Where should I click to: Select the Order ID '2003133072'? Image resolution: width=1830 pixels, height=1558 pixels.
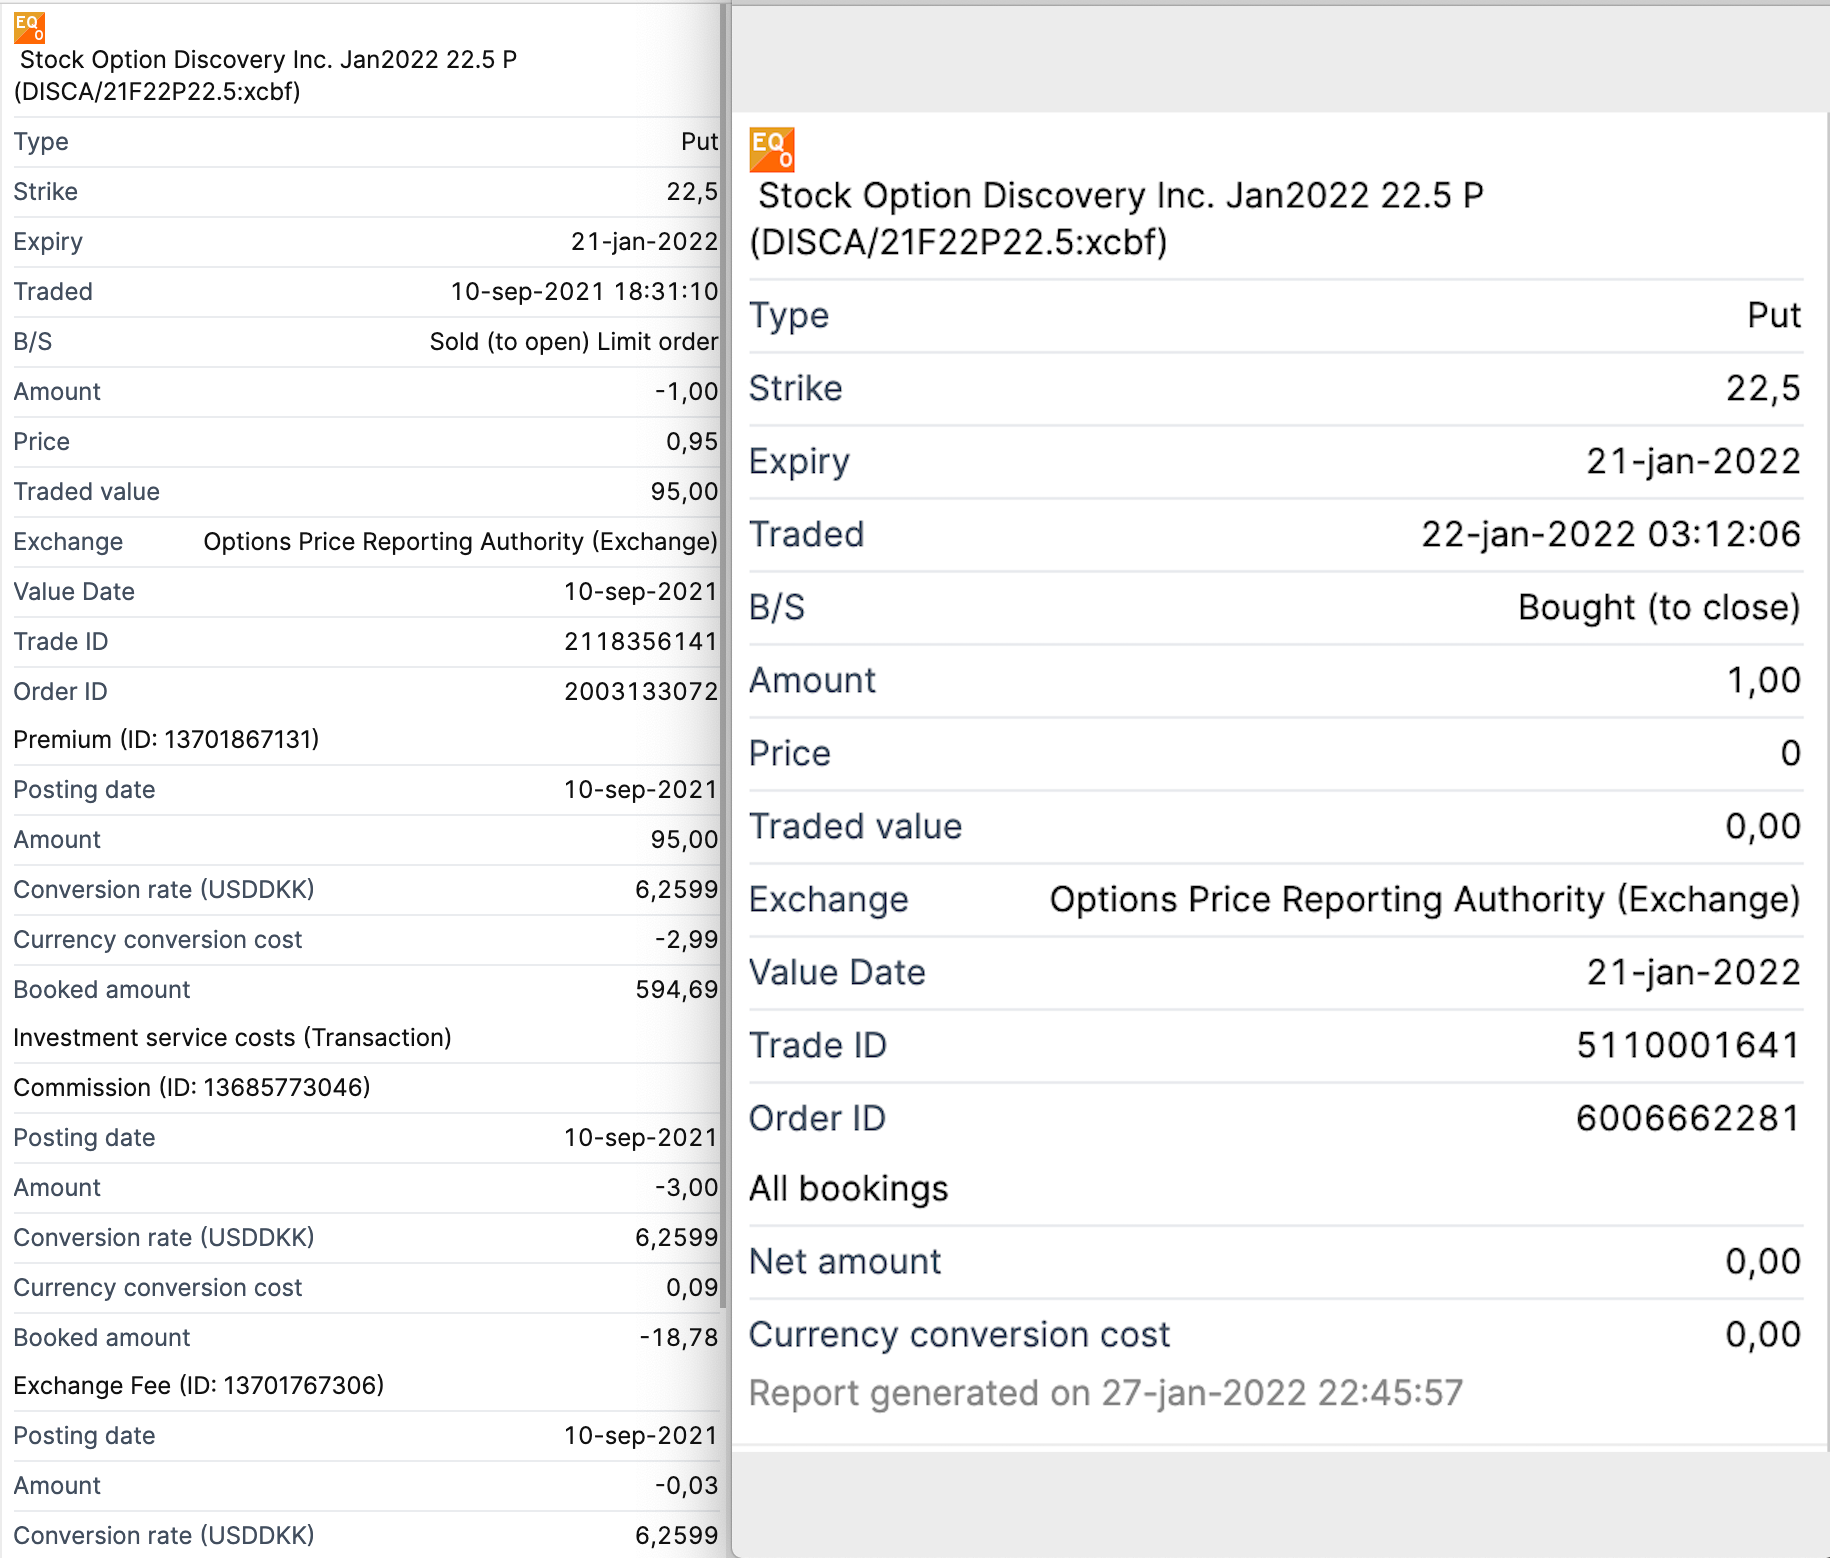click(641, 692)
